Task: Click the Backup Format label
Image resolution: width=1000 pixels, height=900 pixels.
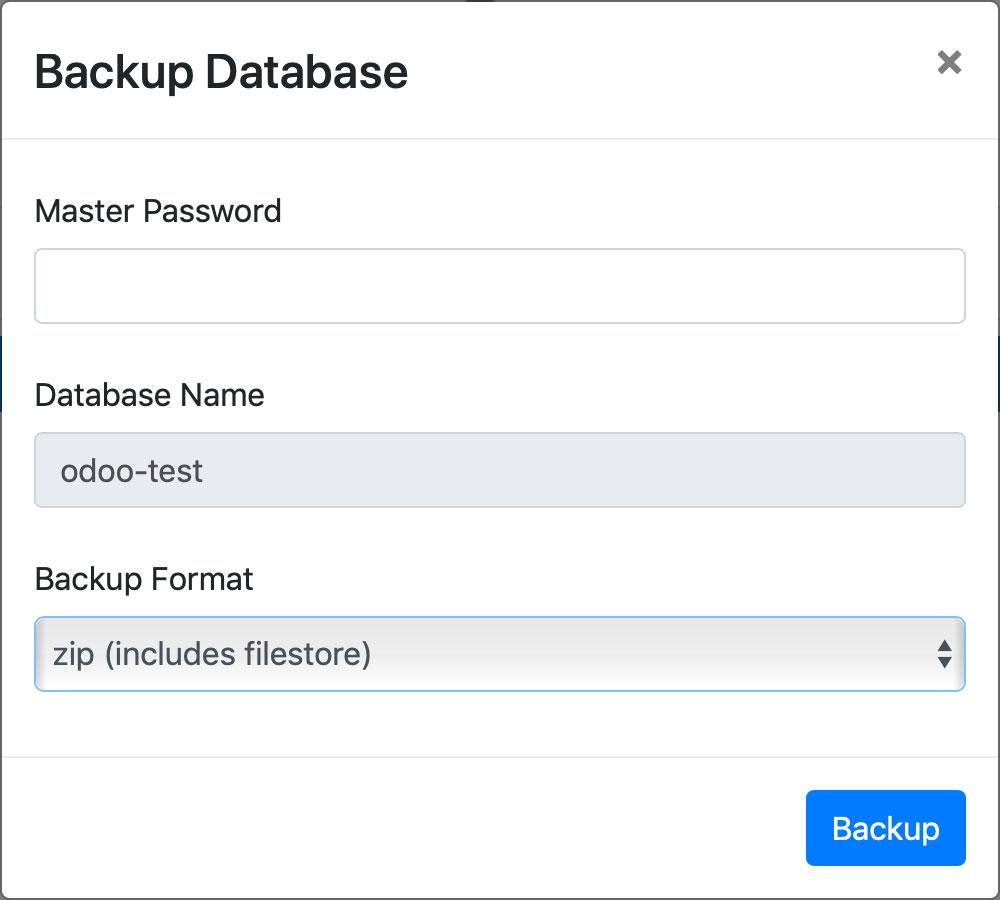Action: 144,579
